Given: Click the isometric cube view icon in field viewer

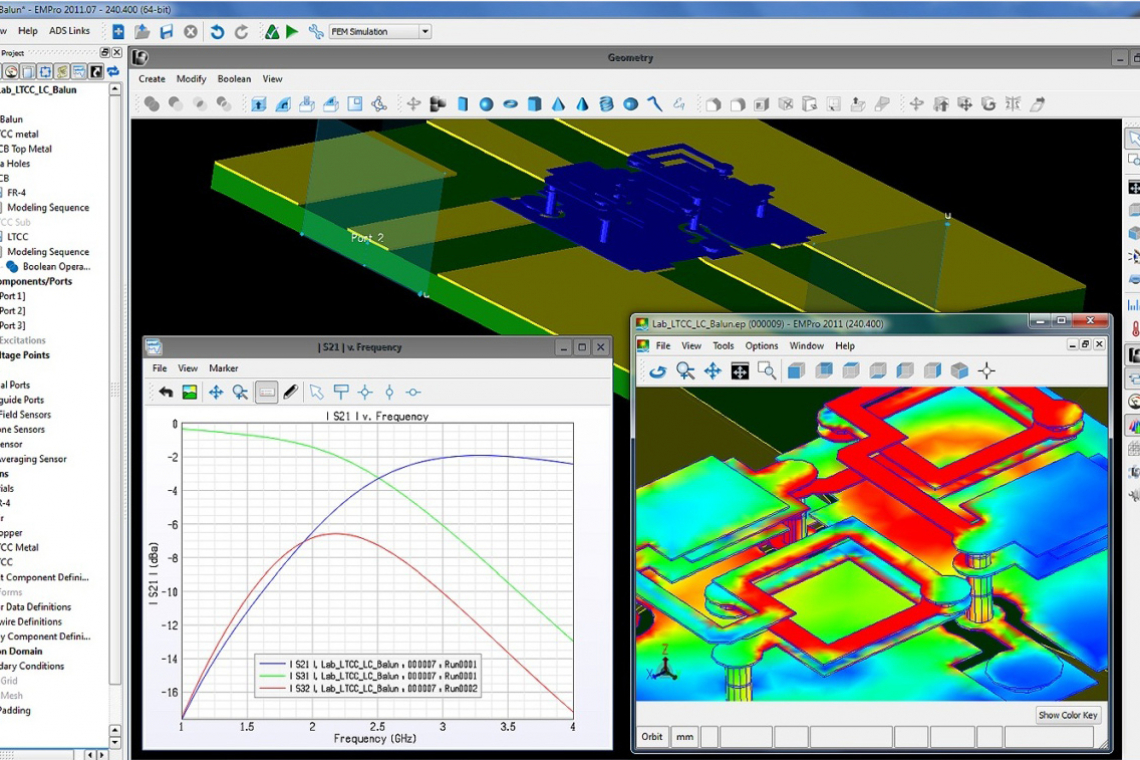Looking at the screenshot, I should tap(959, 371).
